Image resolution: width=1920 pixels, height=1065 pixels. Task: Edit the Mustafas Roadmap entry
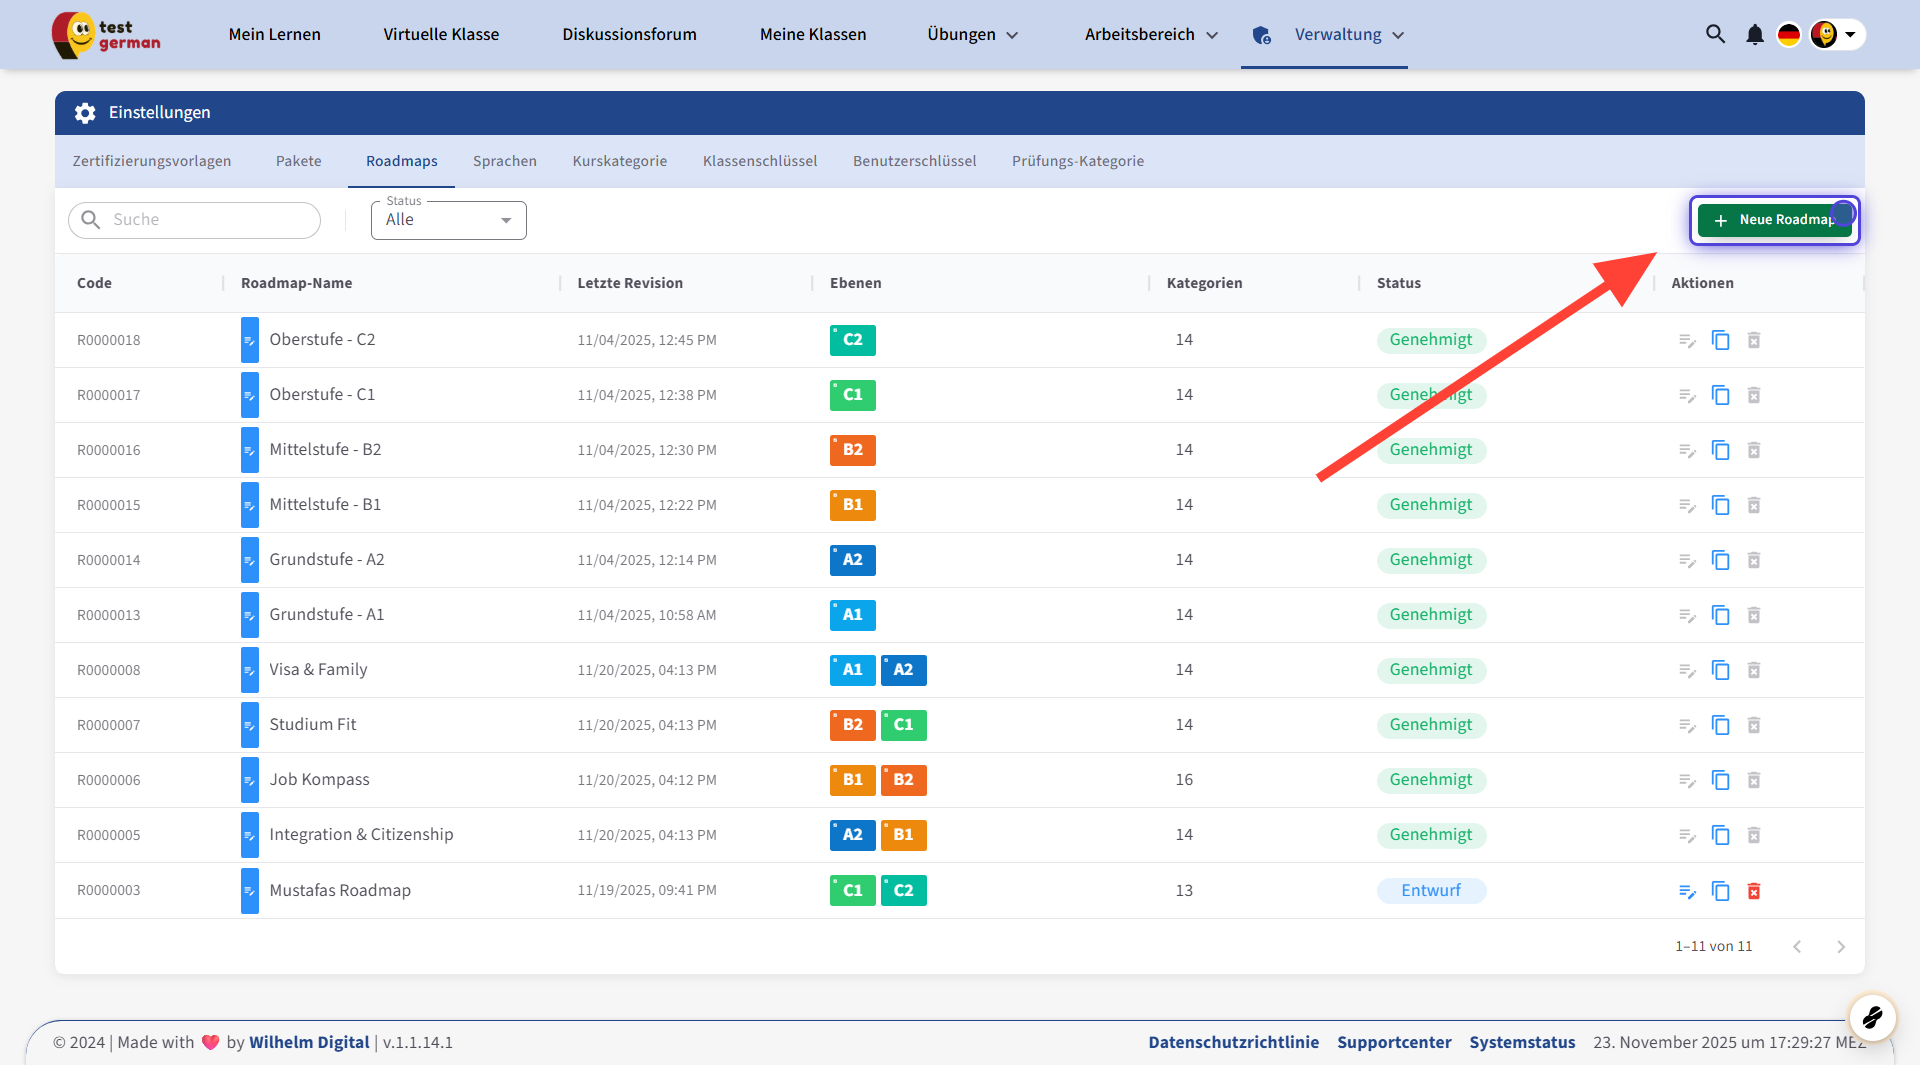tap(1687, 891)
